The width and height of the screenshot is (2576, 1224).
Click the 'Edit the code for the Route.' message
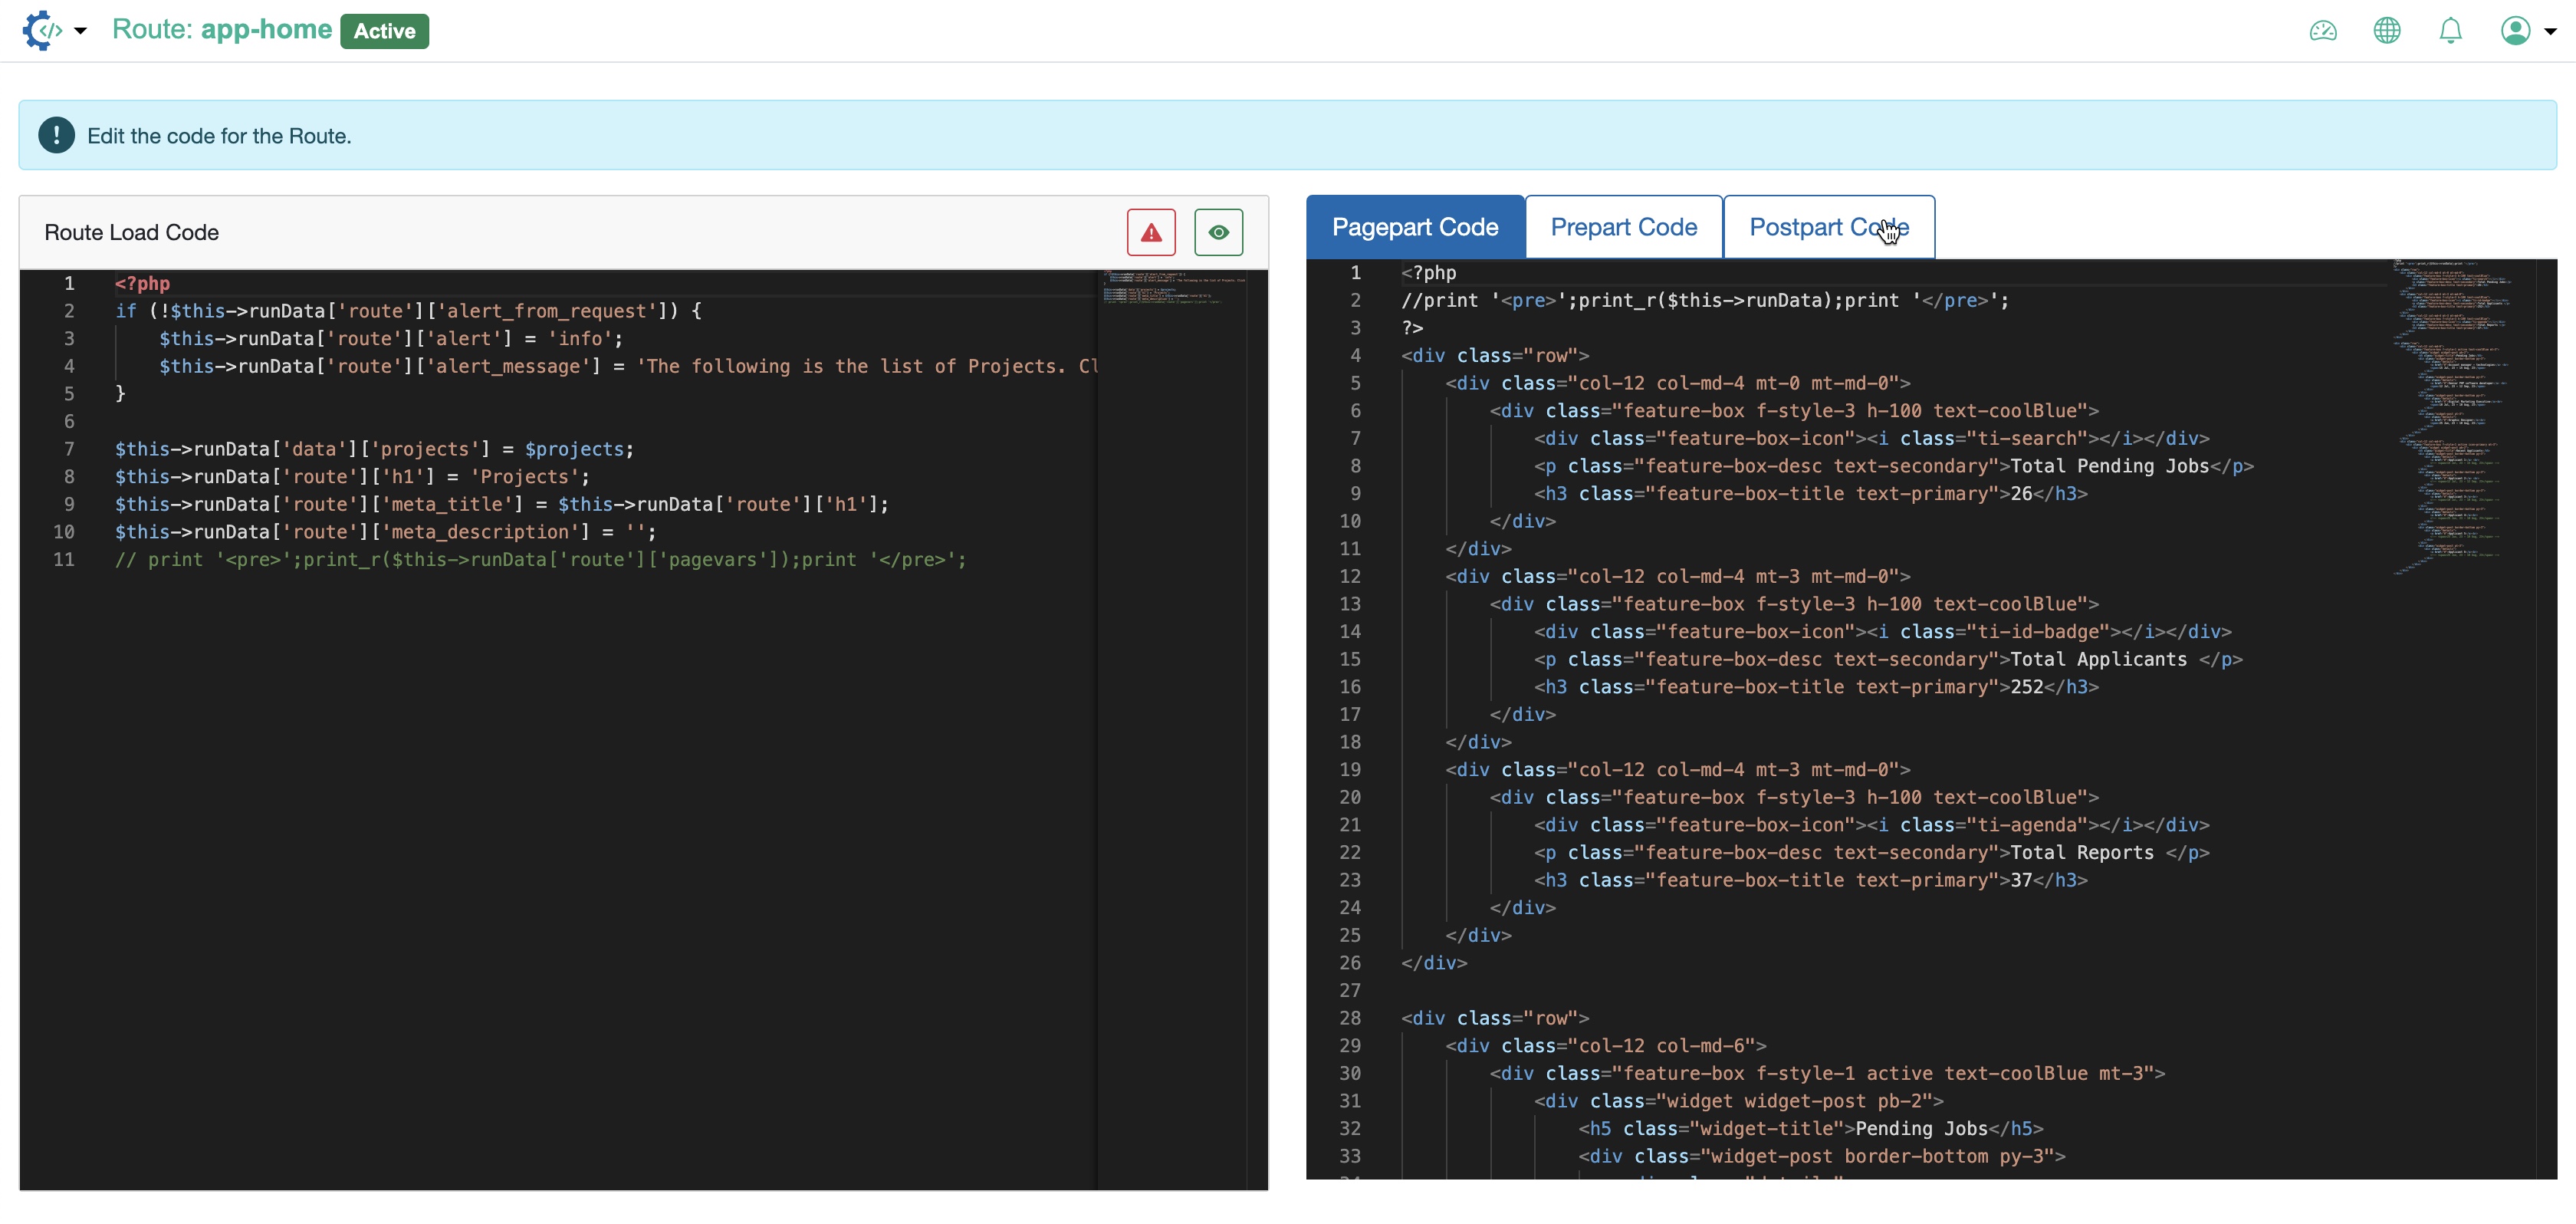tap(219, 135)
